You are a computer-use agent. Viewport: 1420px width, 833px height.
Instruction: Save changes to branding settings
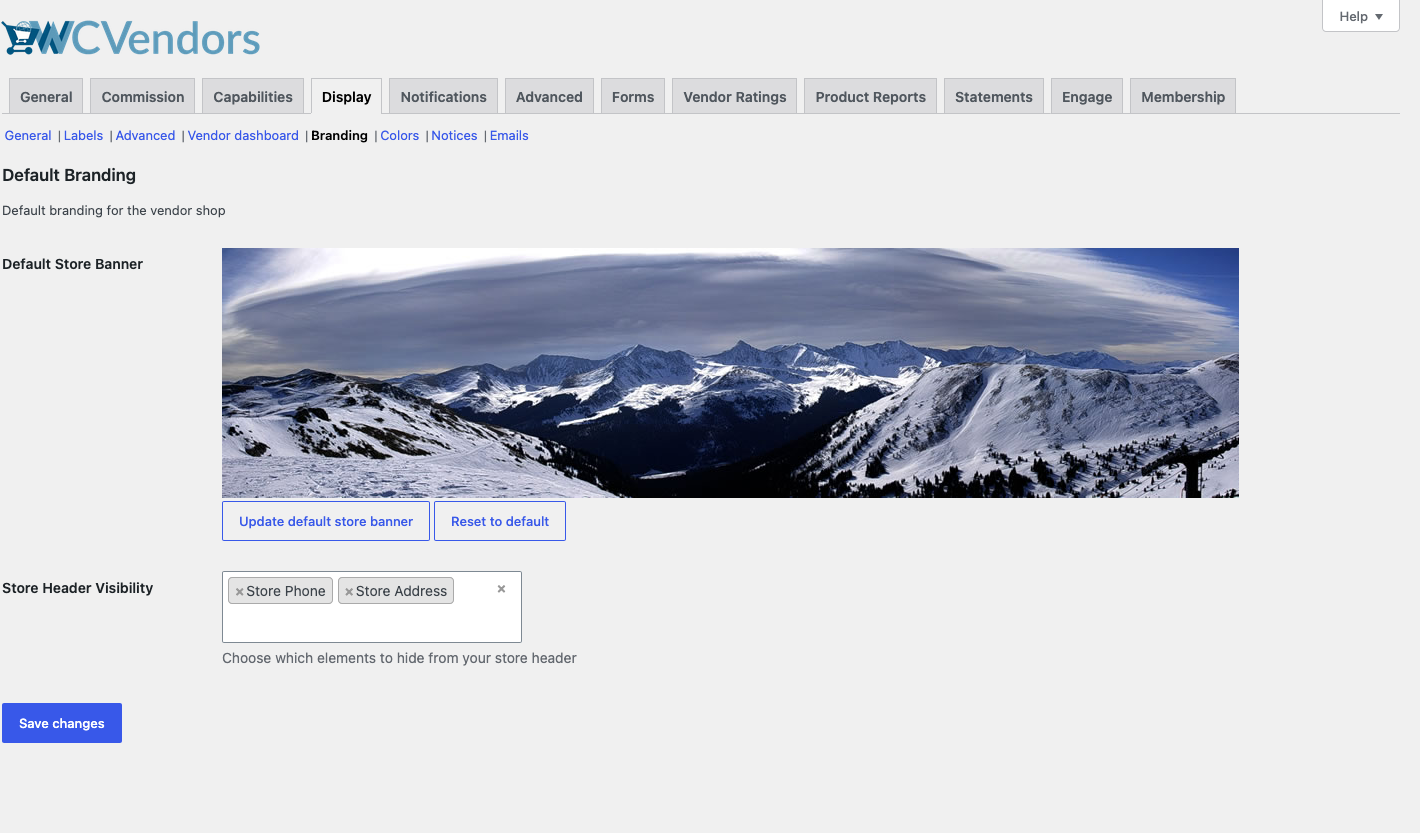tap(62, 723)
